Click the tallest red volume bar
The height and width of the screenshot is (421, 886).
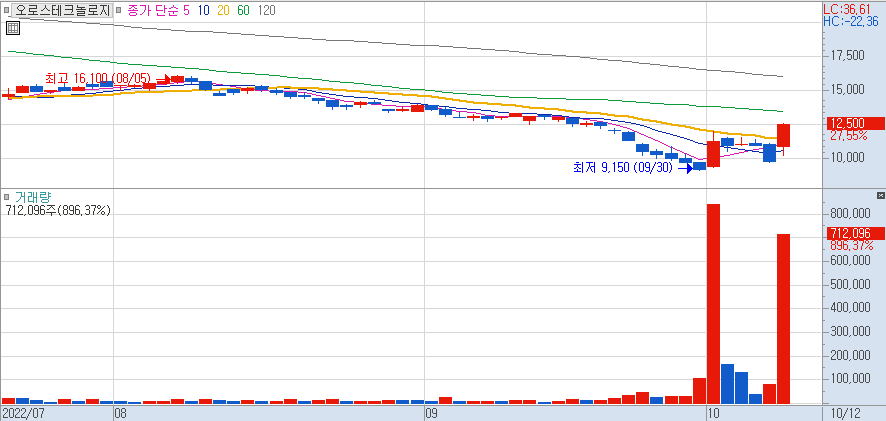click(713, 304)
